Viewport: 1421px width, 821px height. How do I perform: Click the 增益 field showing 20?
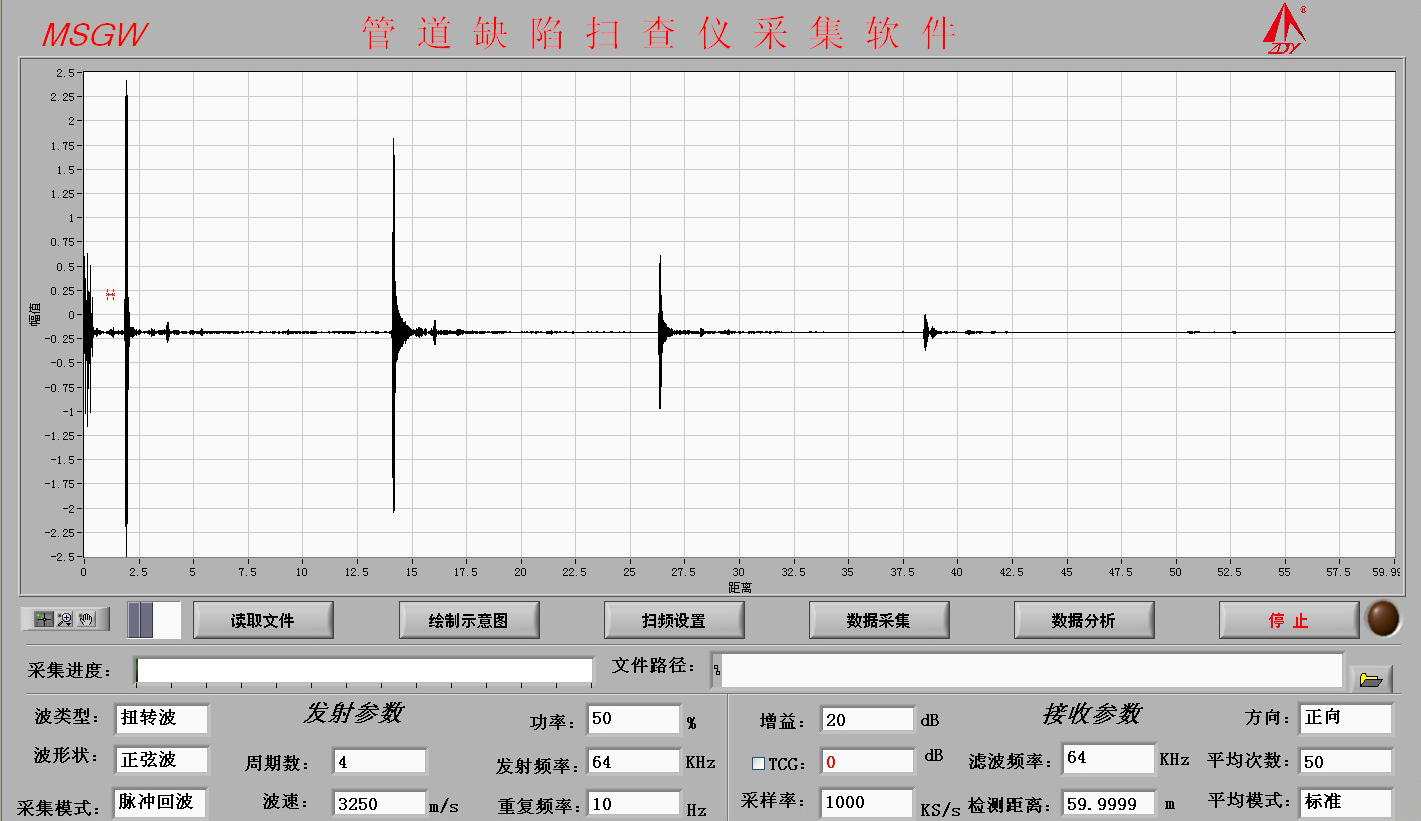click(x=868, y=719)
